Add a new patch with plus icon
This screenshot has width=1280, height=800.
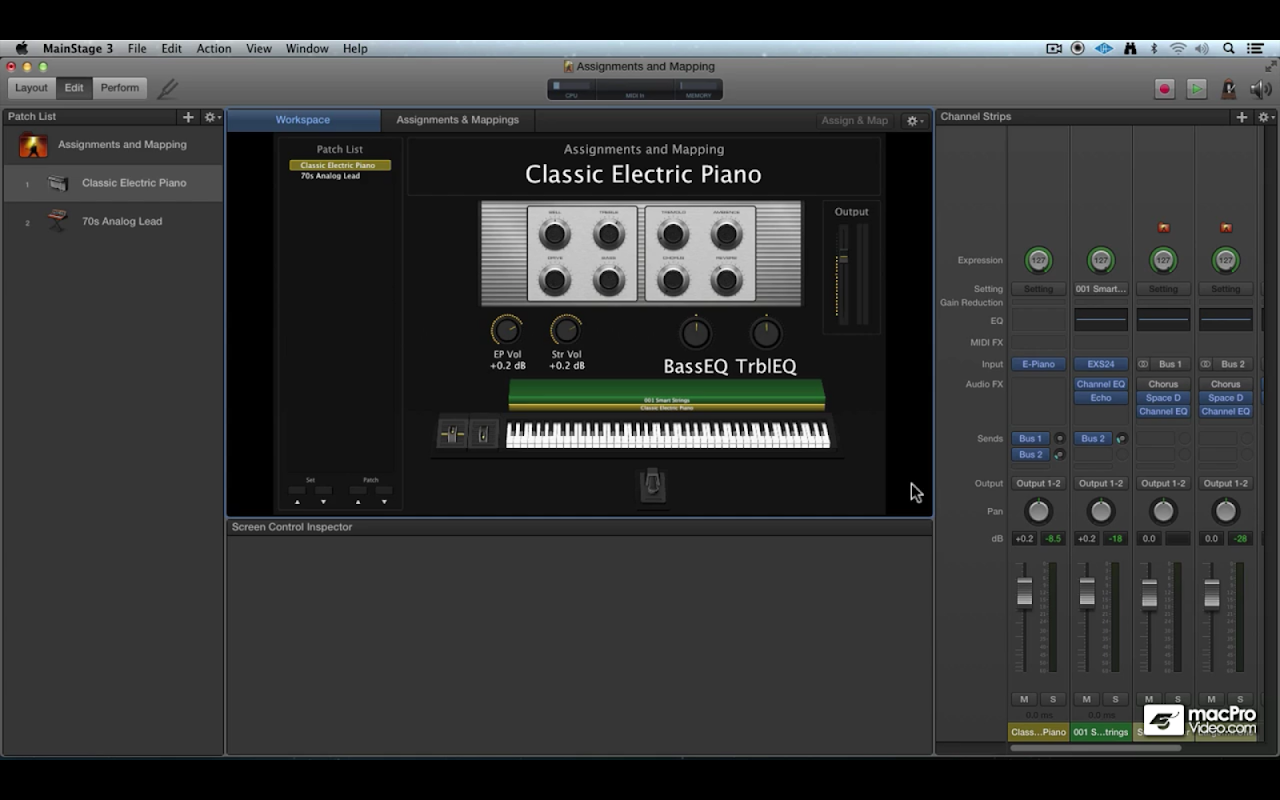coord(187,117)
